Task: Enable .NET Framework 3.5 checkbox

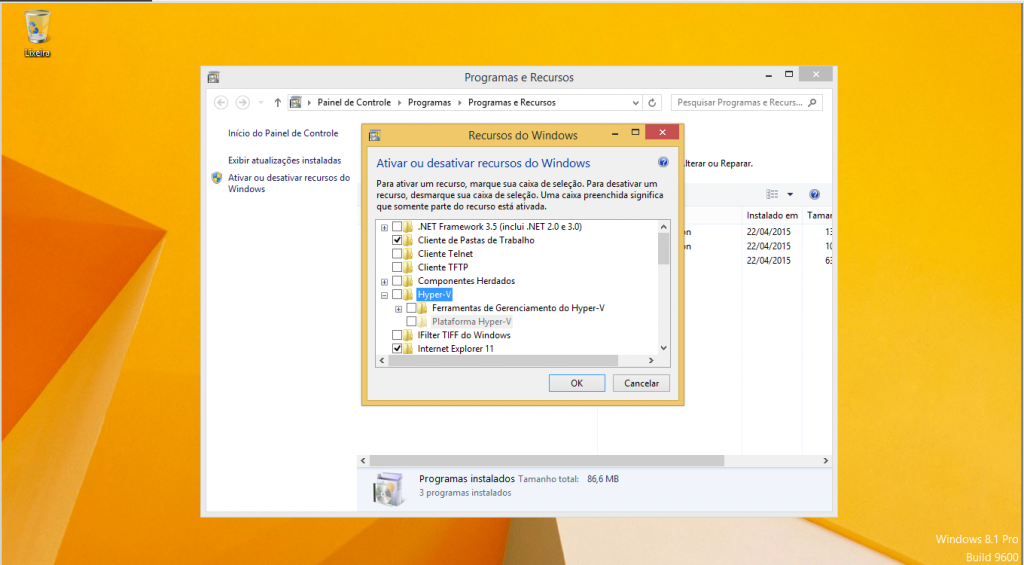Action: coord(397,227)
